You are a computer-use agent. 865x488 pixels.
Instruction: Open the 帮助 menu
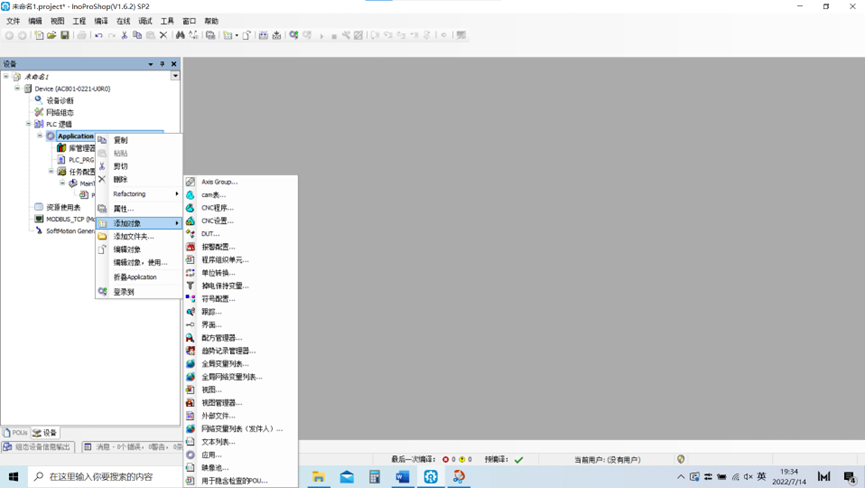tap(211, 21)
